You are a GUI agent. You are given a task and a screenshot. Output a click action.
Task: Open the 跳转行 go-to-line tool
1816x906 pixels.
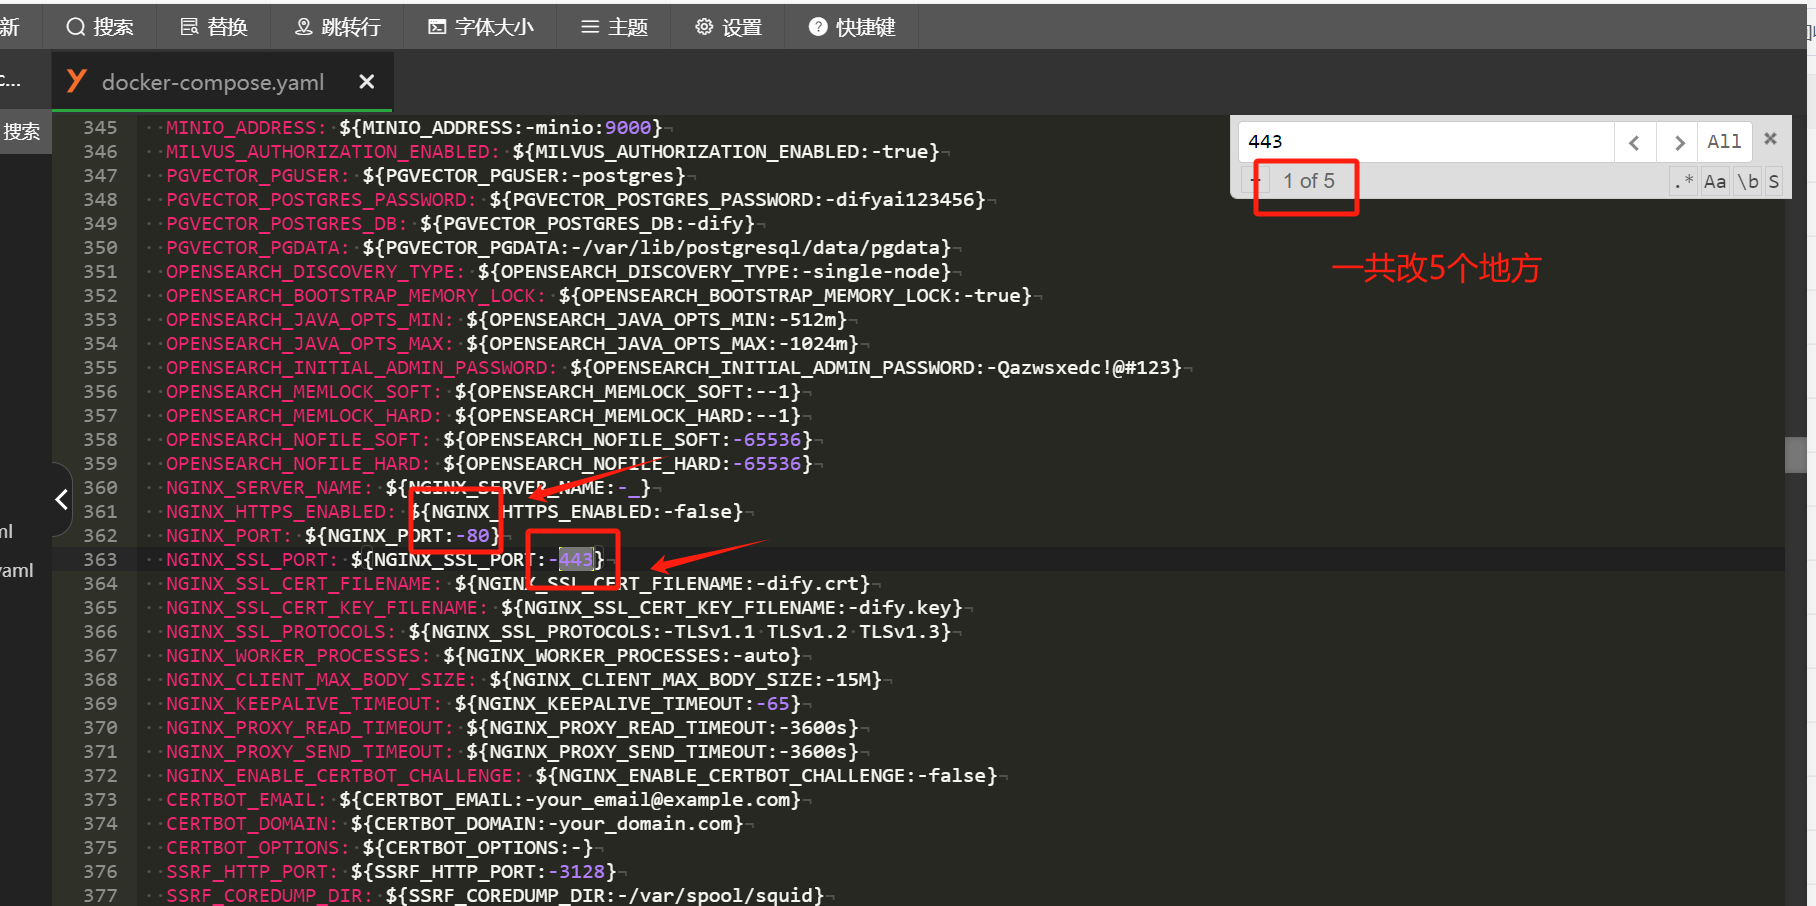(x=337, y=27)
